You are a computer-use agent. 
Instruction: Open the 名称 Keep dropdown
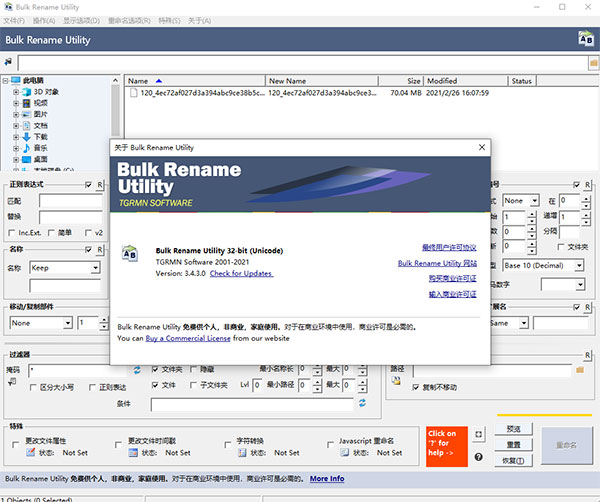coord(95,268)
